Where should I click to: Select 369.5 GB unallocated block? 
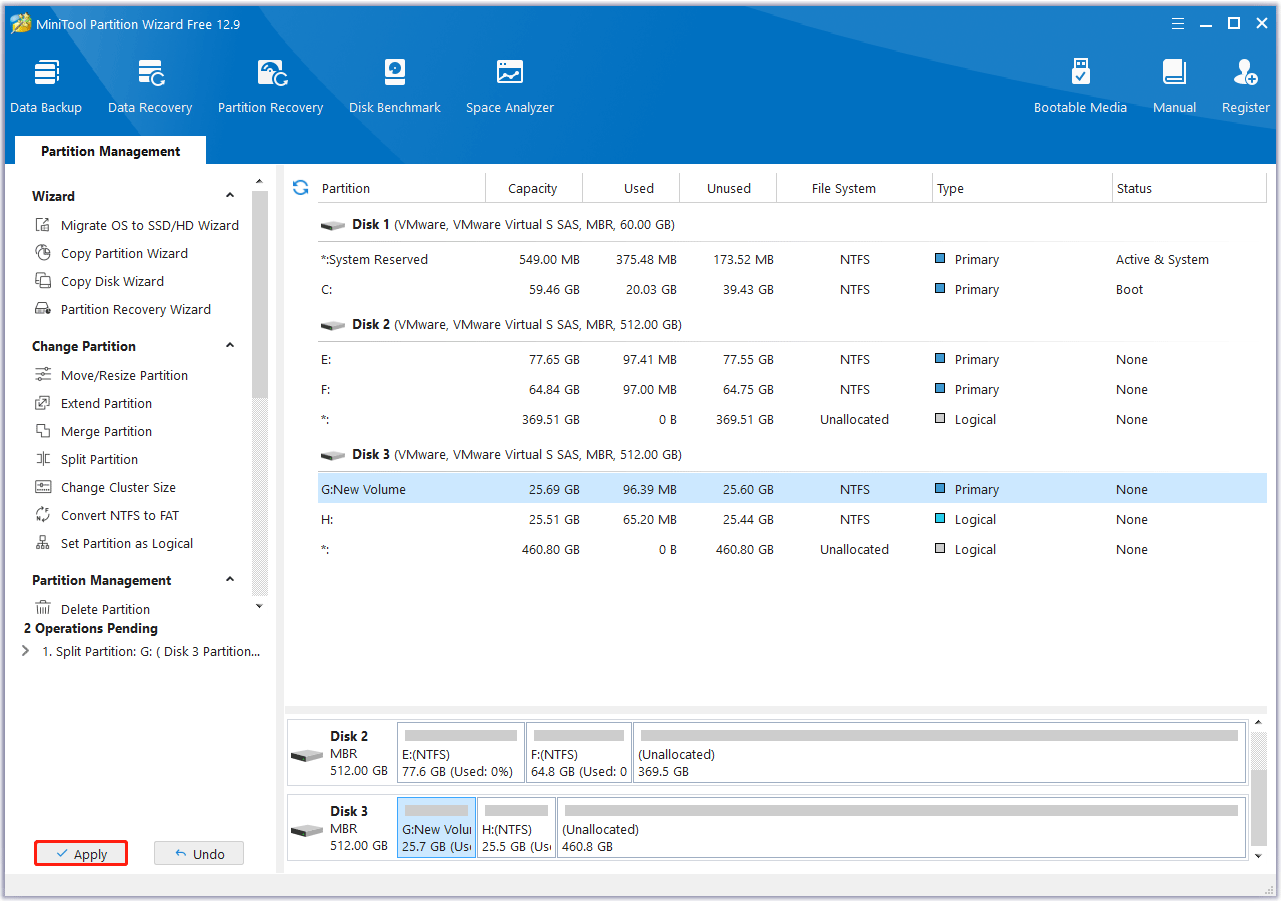click(939, 753)
